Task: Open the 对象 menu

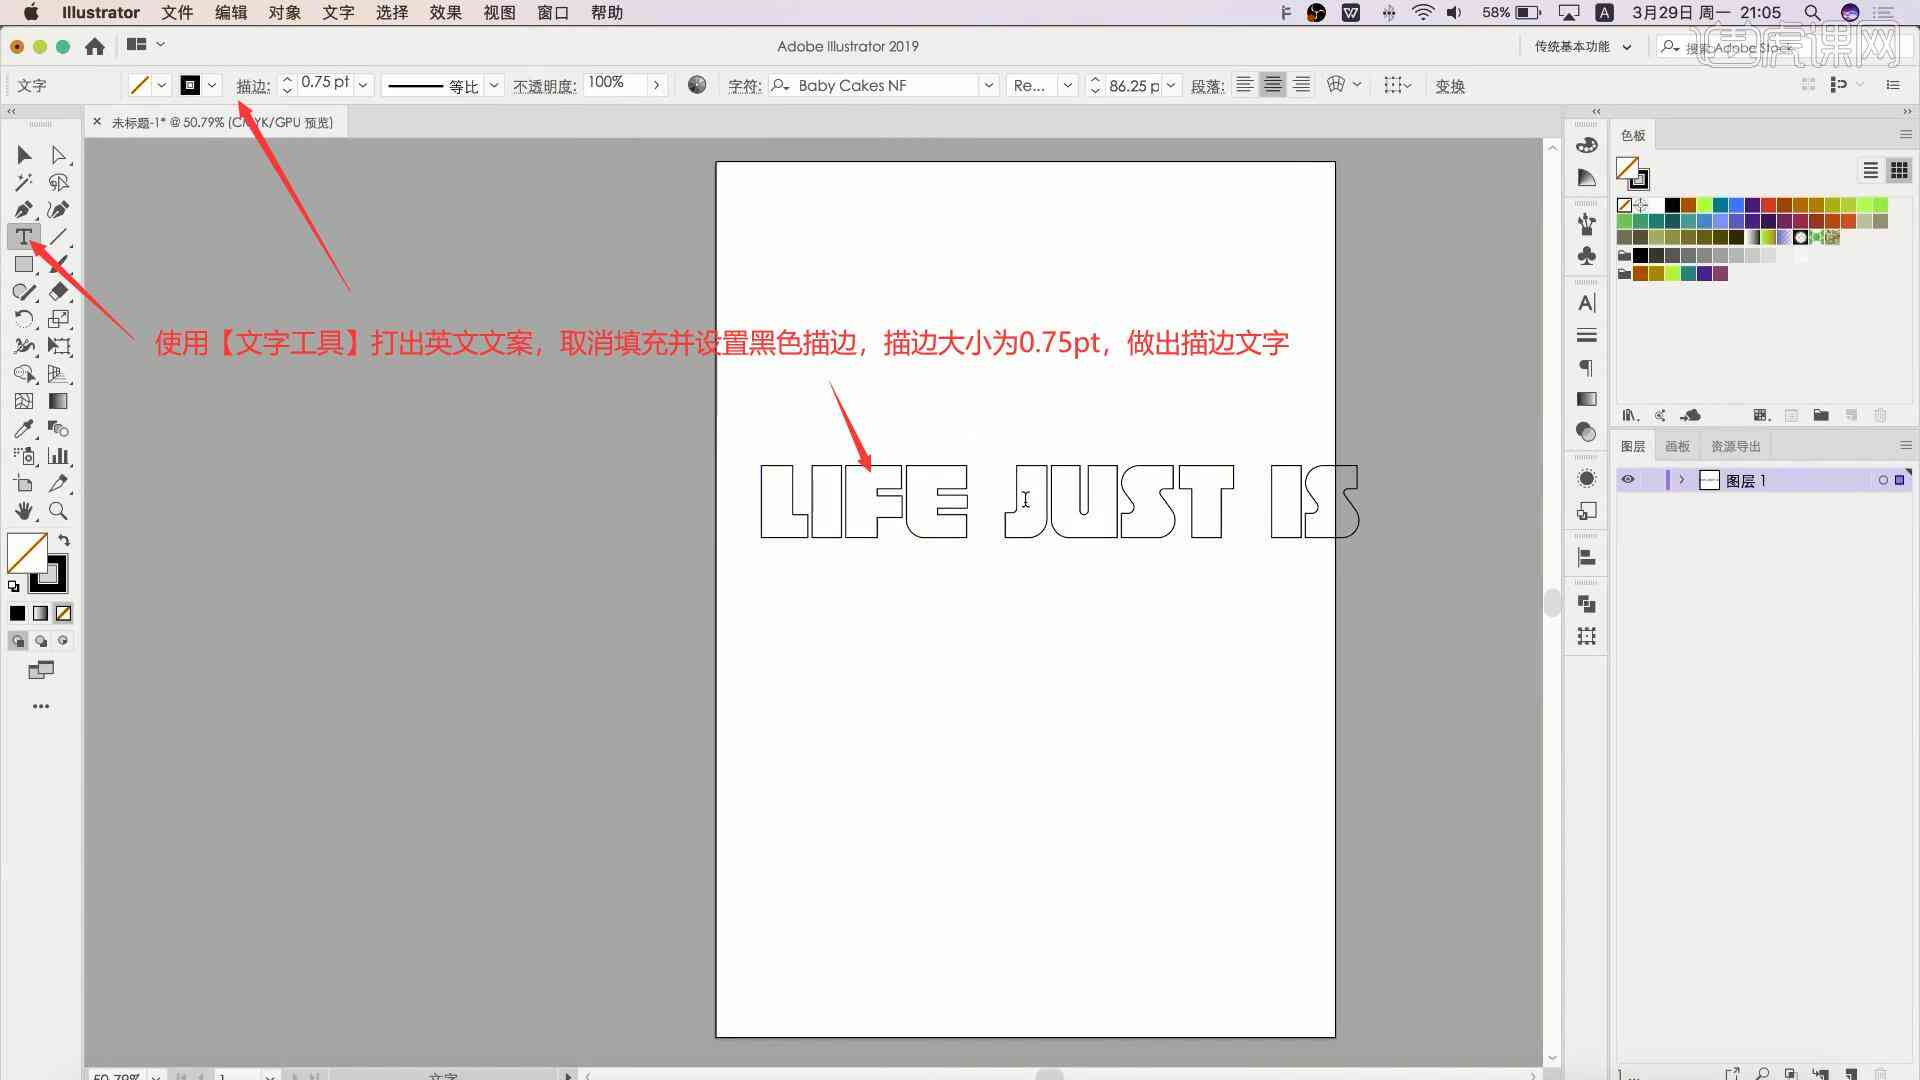Action: (285, 12)
